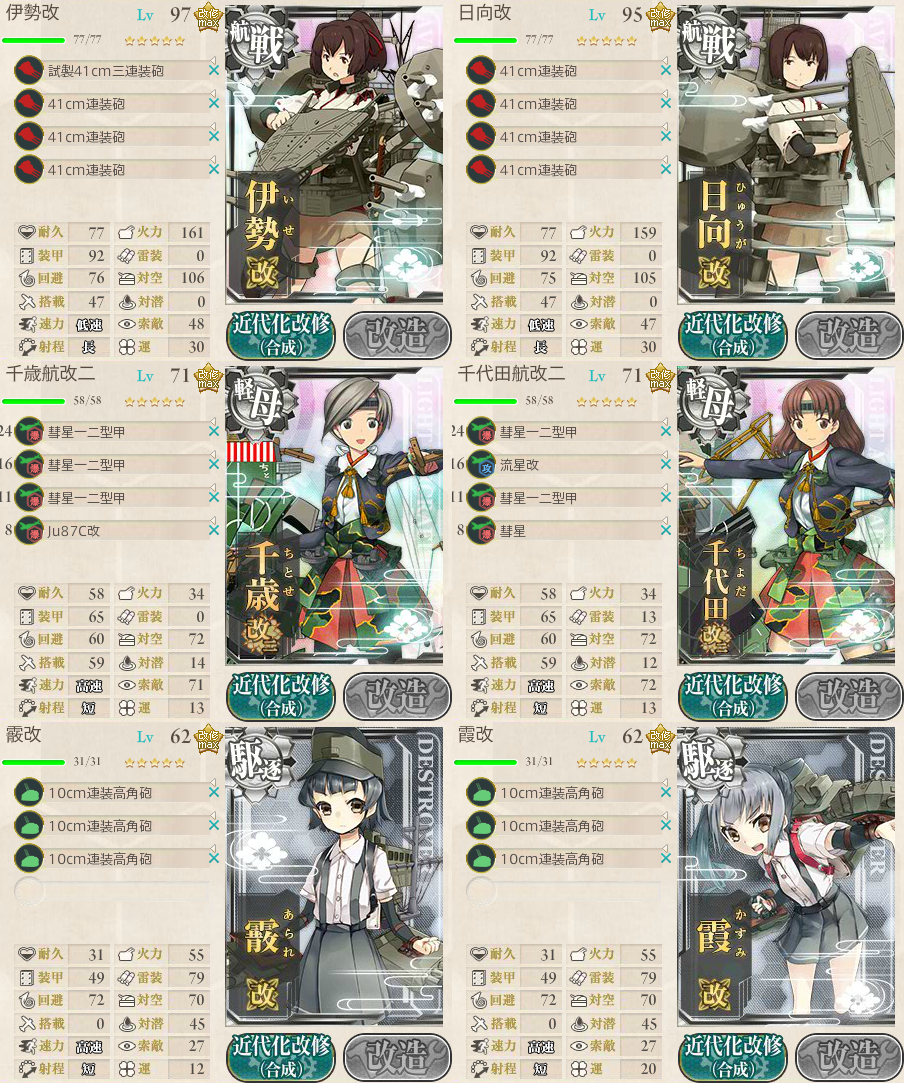Click green dive bomber icon beside Ju87C改
This screenshot has height=1083, width=904.
click(x=29, y=530)
